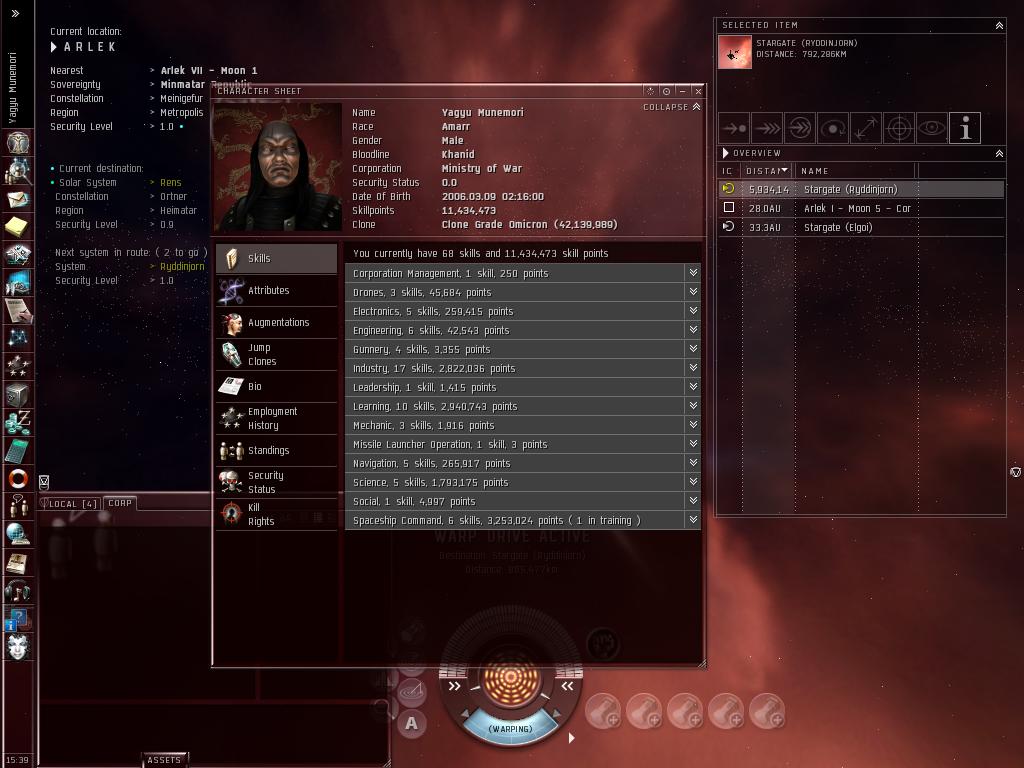Click the Orbit icon in Selected Item
Viewport: 1024px width, 768px height.
point(833,128)
